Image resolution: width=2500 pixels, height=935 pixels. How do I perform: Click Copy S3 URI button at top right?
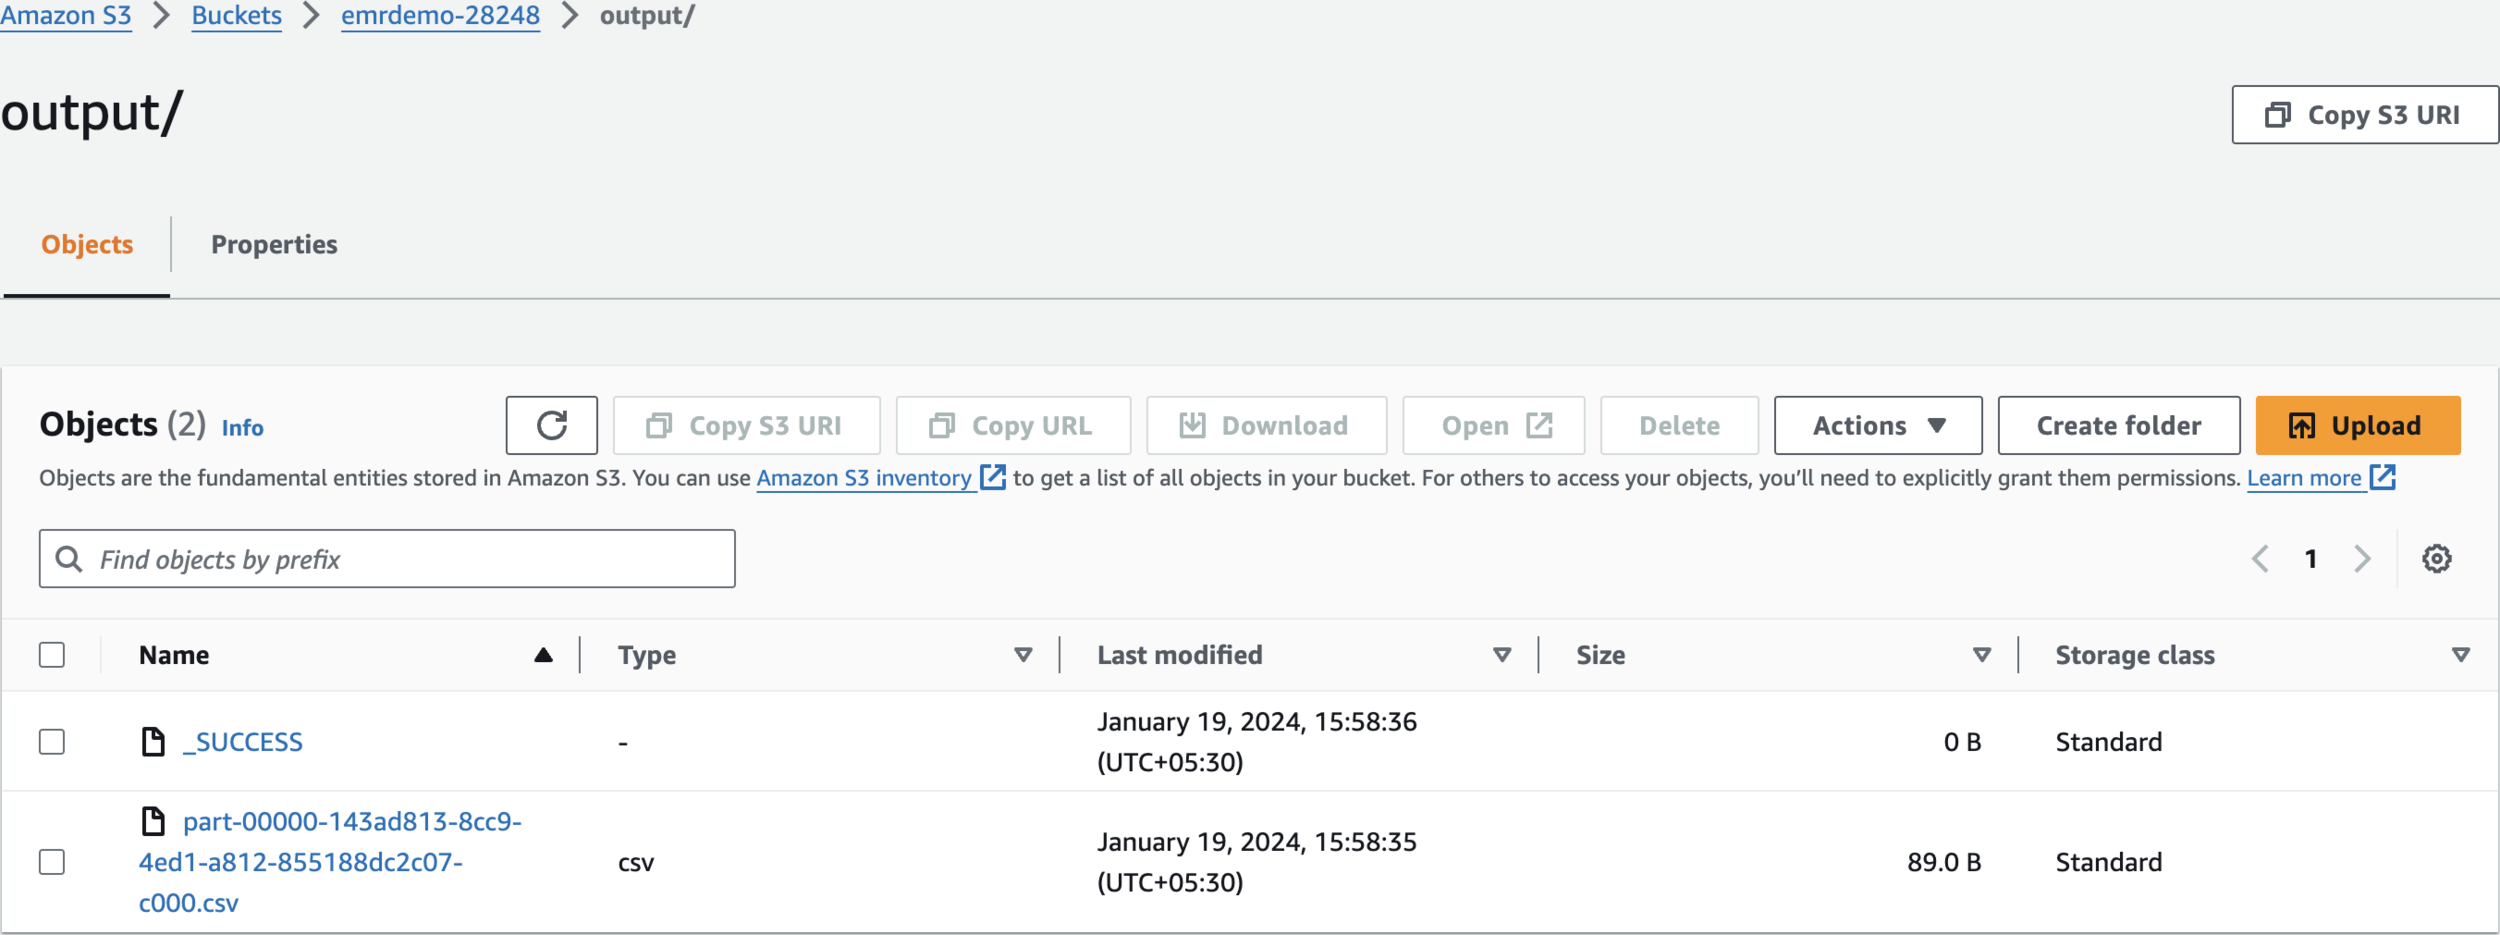pyautogui.click(x=2364, y=115)
